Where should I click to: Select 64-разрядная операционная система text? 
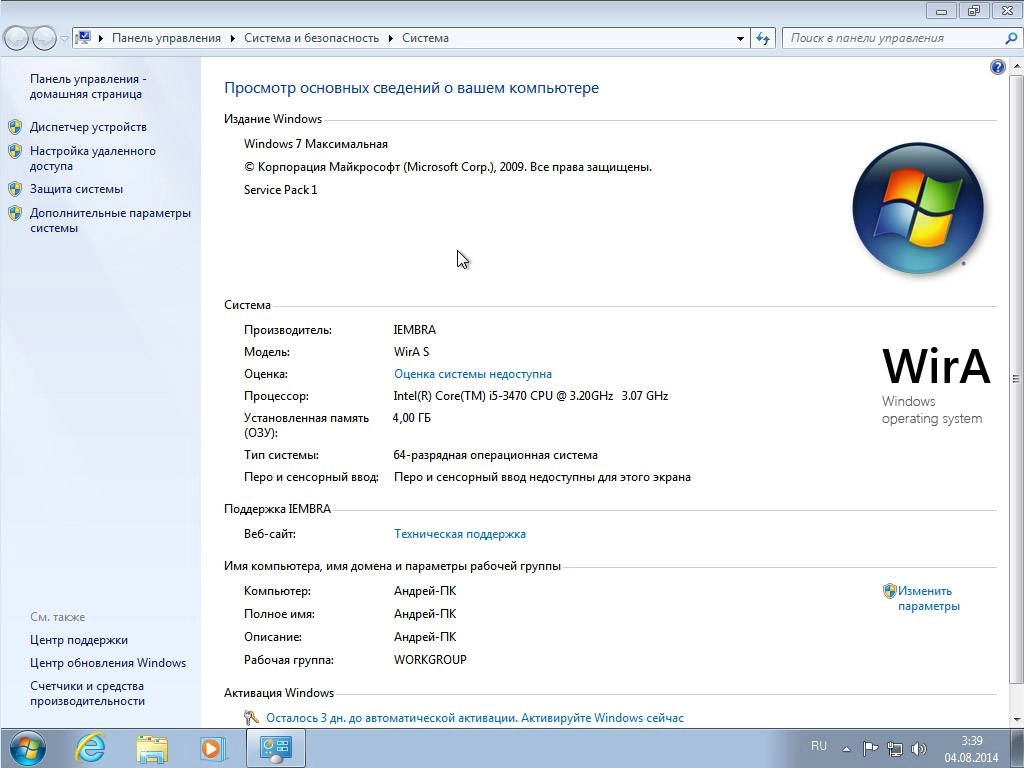coord(495,455)
